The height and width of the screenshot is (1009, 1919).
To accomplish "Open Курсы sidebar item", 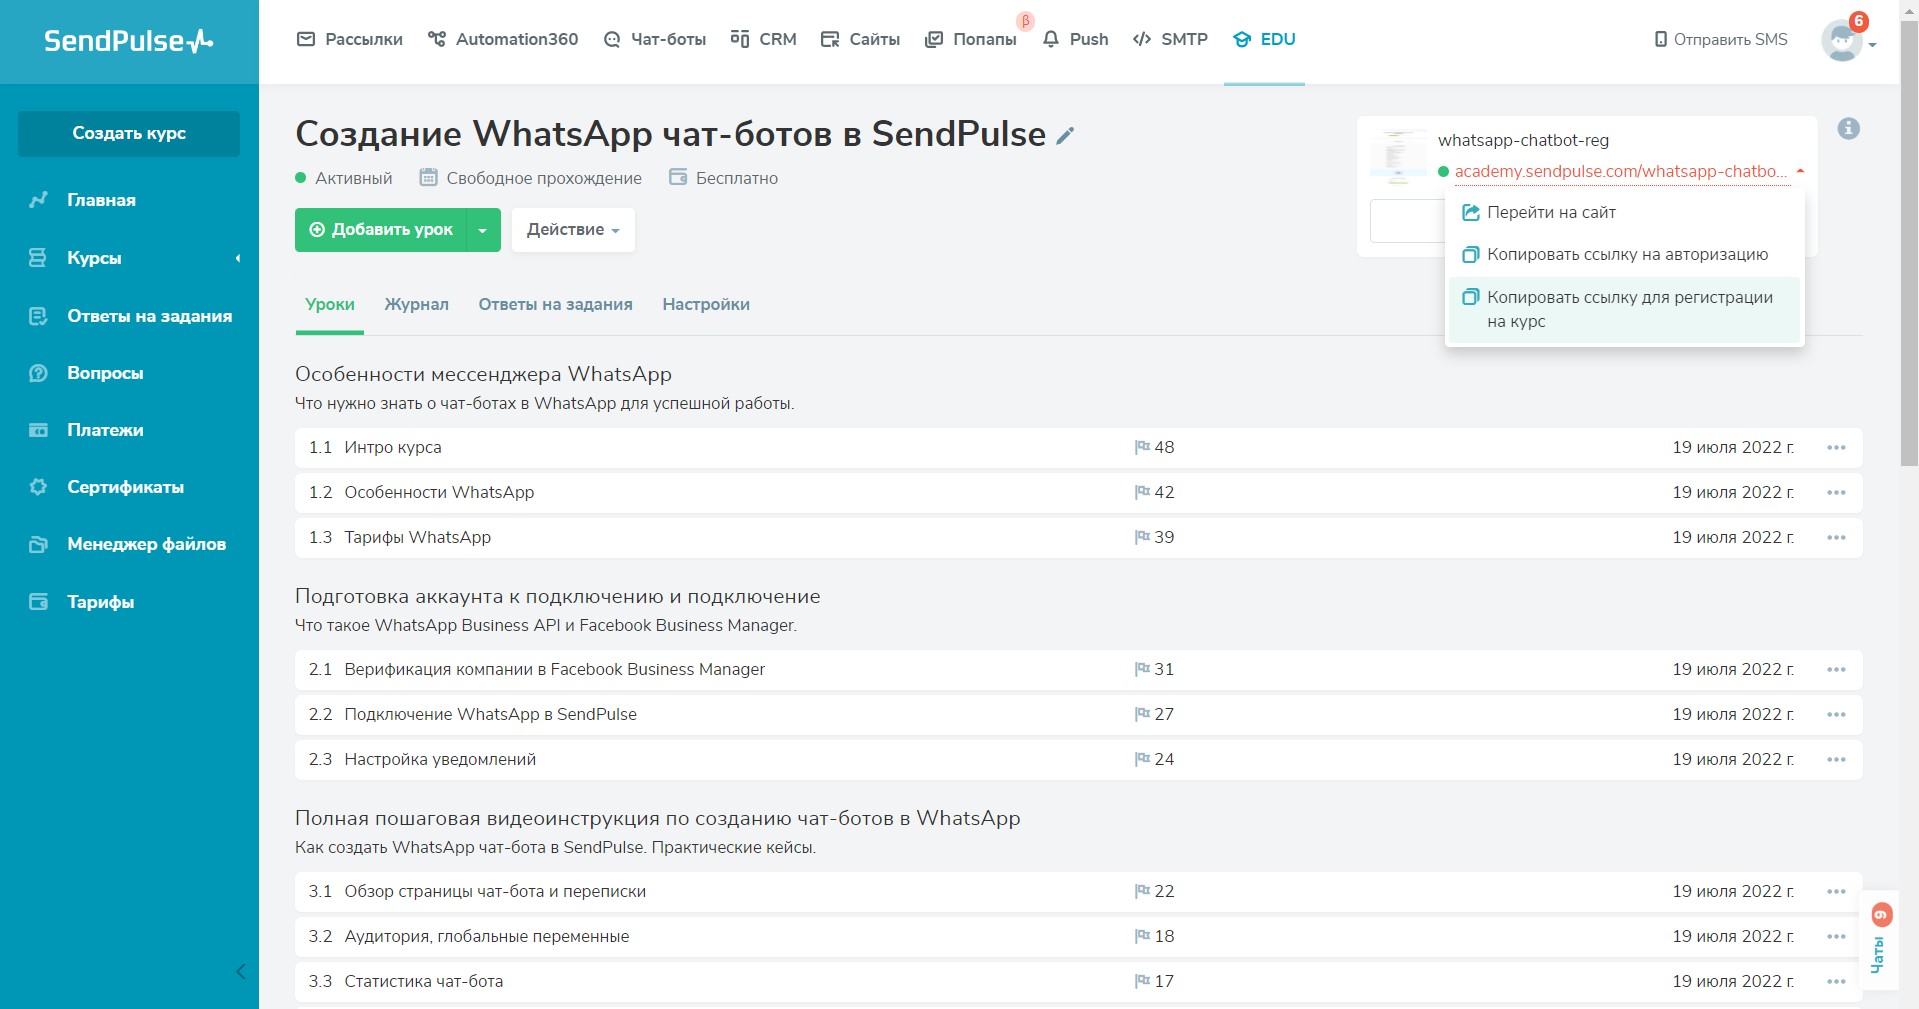I will click(x=94, y=258).
